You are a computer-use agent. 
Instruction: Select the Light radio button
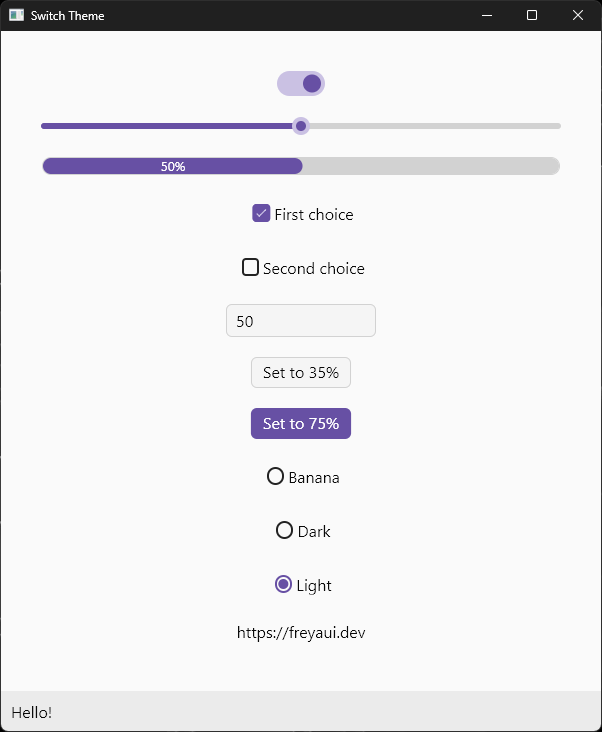(283, 585)
